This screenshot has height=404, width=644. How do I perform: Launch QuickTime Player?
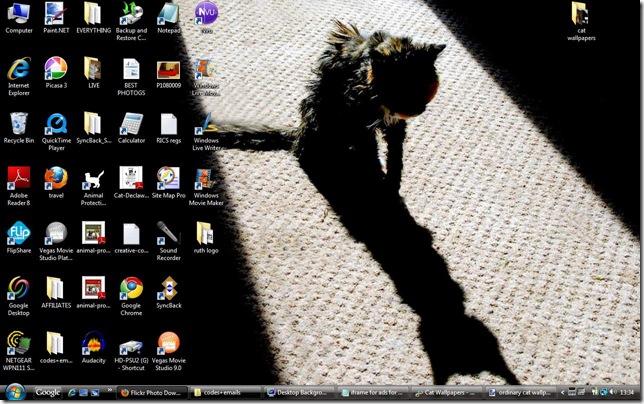point(56,131)
